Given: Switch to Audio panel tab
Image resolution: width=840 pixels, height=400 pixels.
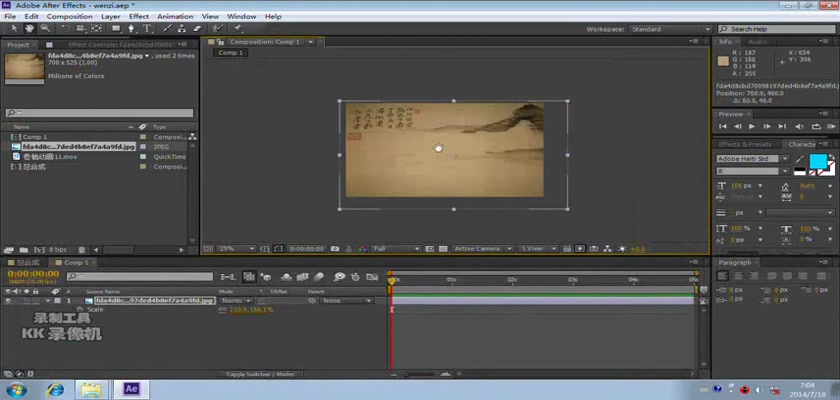Looking at the screenshot, I should (757, 42).
